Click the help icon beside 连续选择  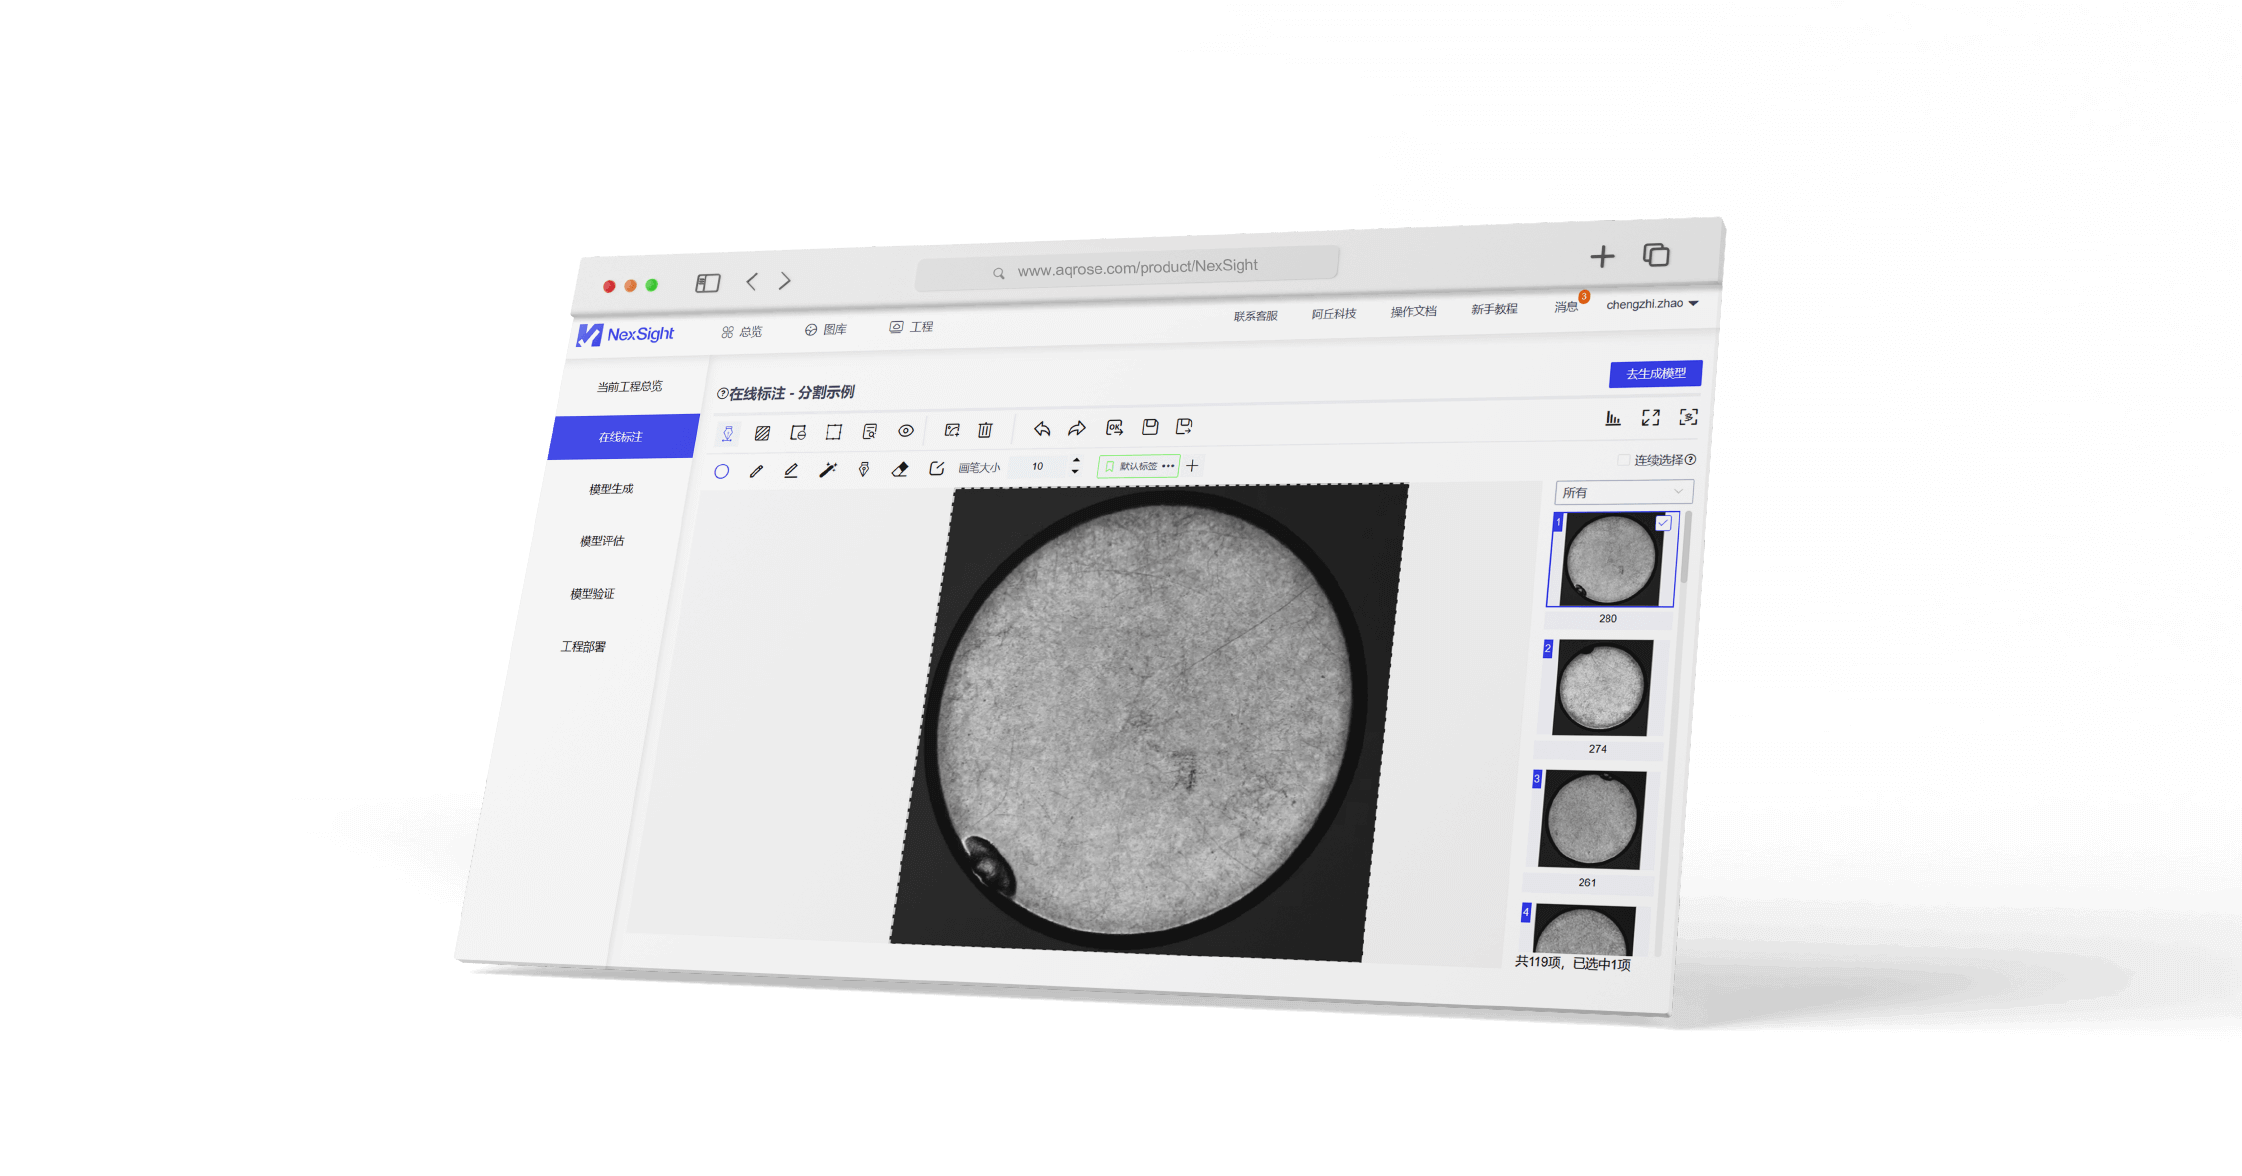1690,459
